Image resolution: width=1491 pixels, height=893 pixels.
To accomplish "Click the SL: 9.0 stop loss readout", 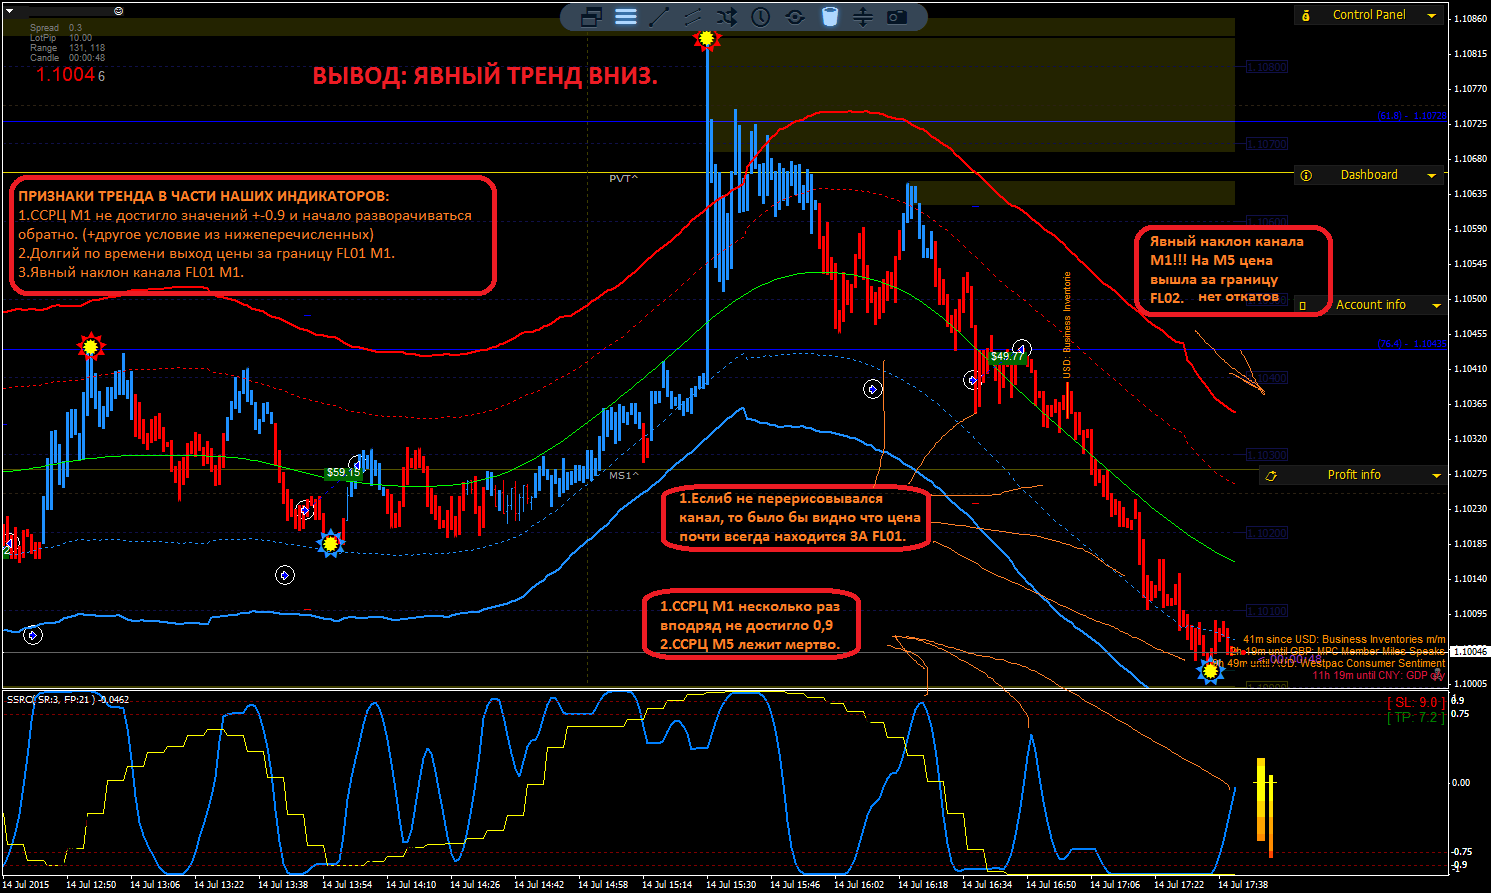I will tap(1414, 703).
